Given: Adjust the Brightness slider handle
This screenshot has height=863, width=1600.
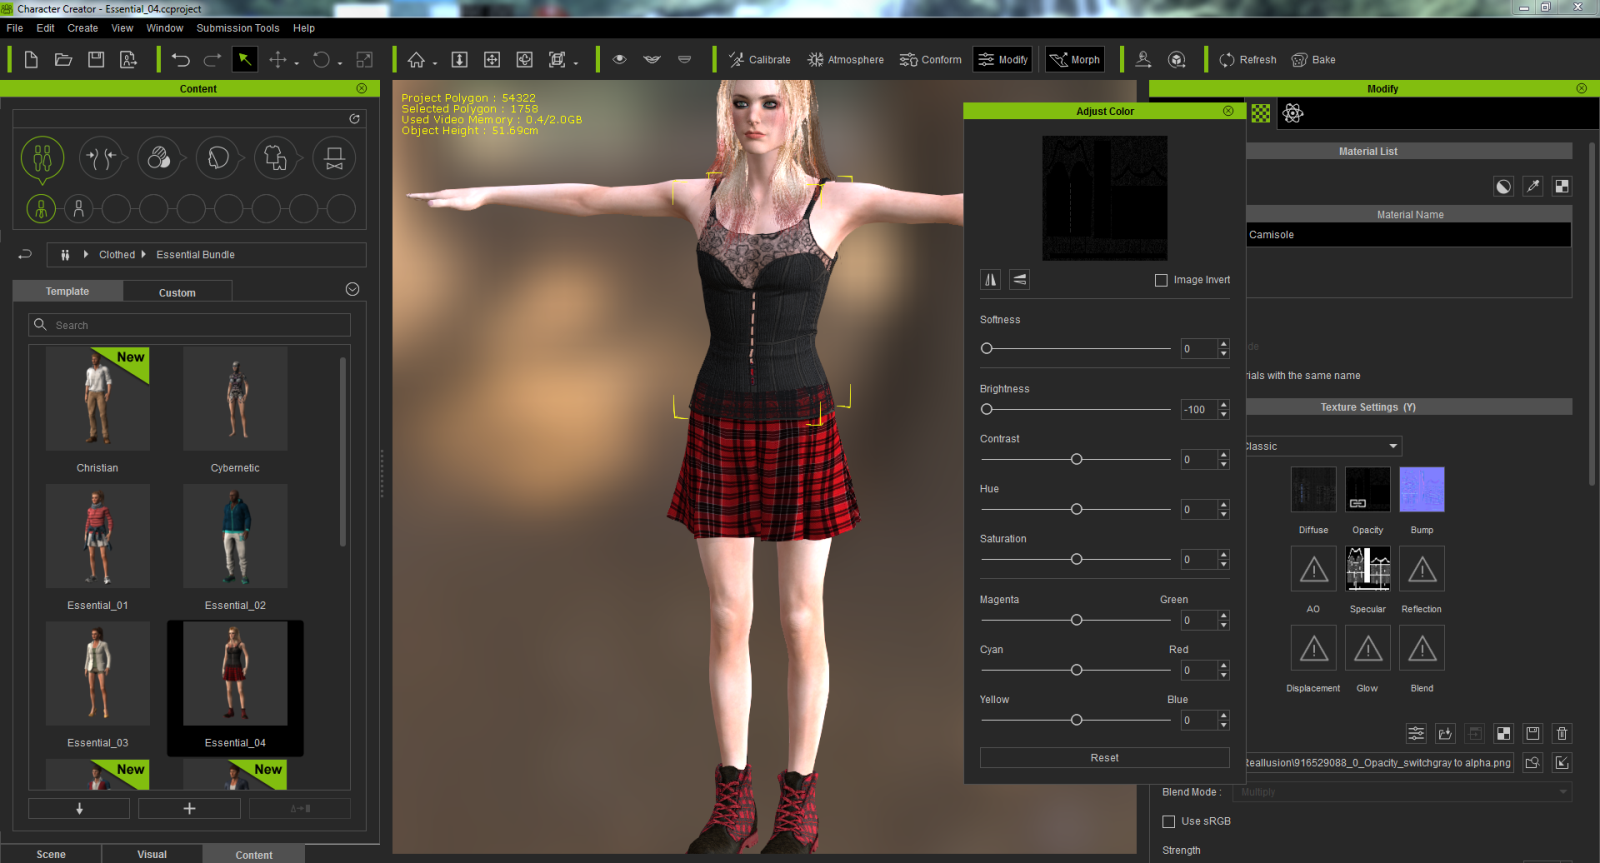Looking at the screenshot, I should pyautogui.click(x=987, y=409).
